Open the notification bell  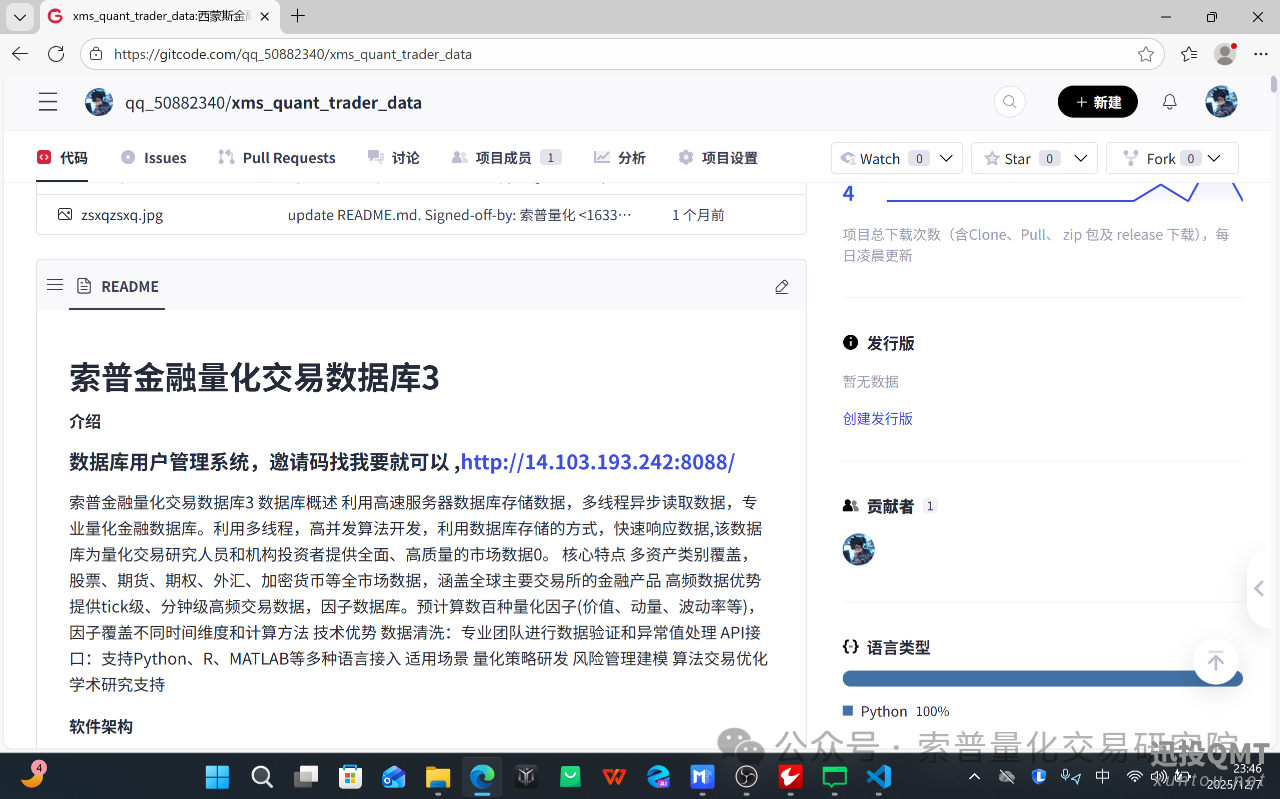pos(1168,101)
